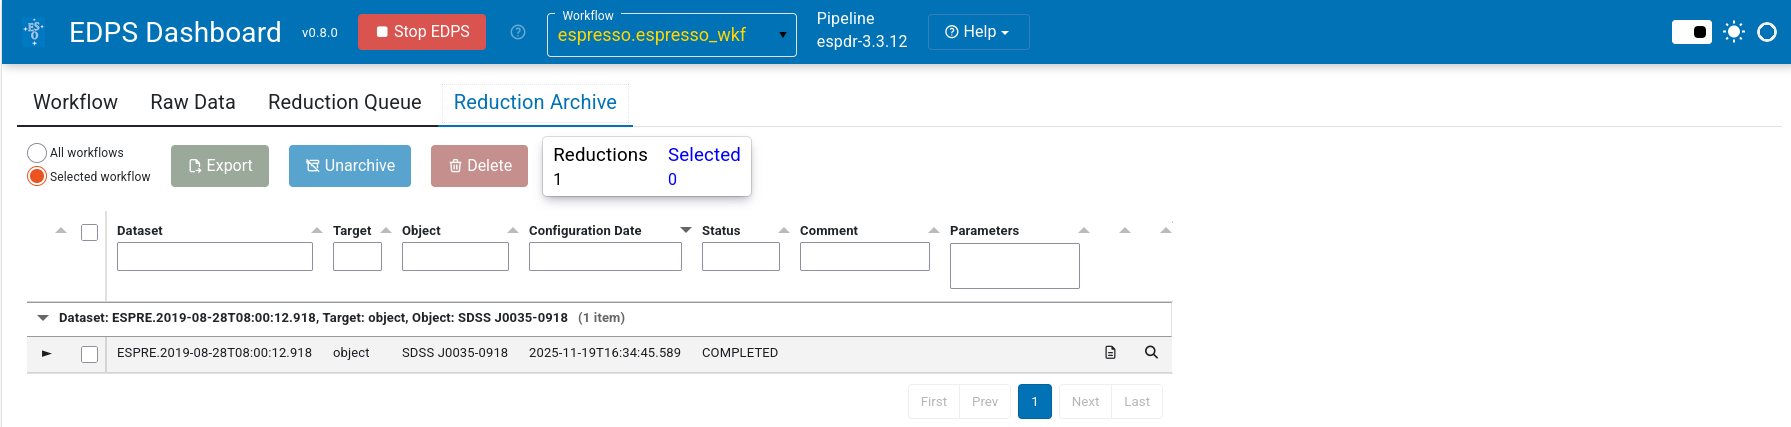Click magnifier icon to inspect ESPRE reduction

tap(1151, 352)
